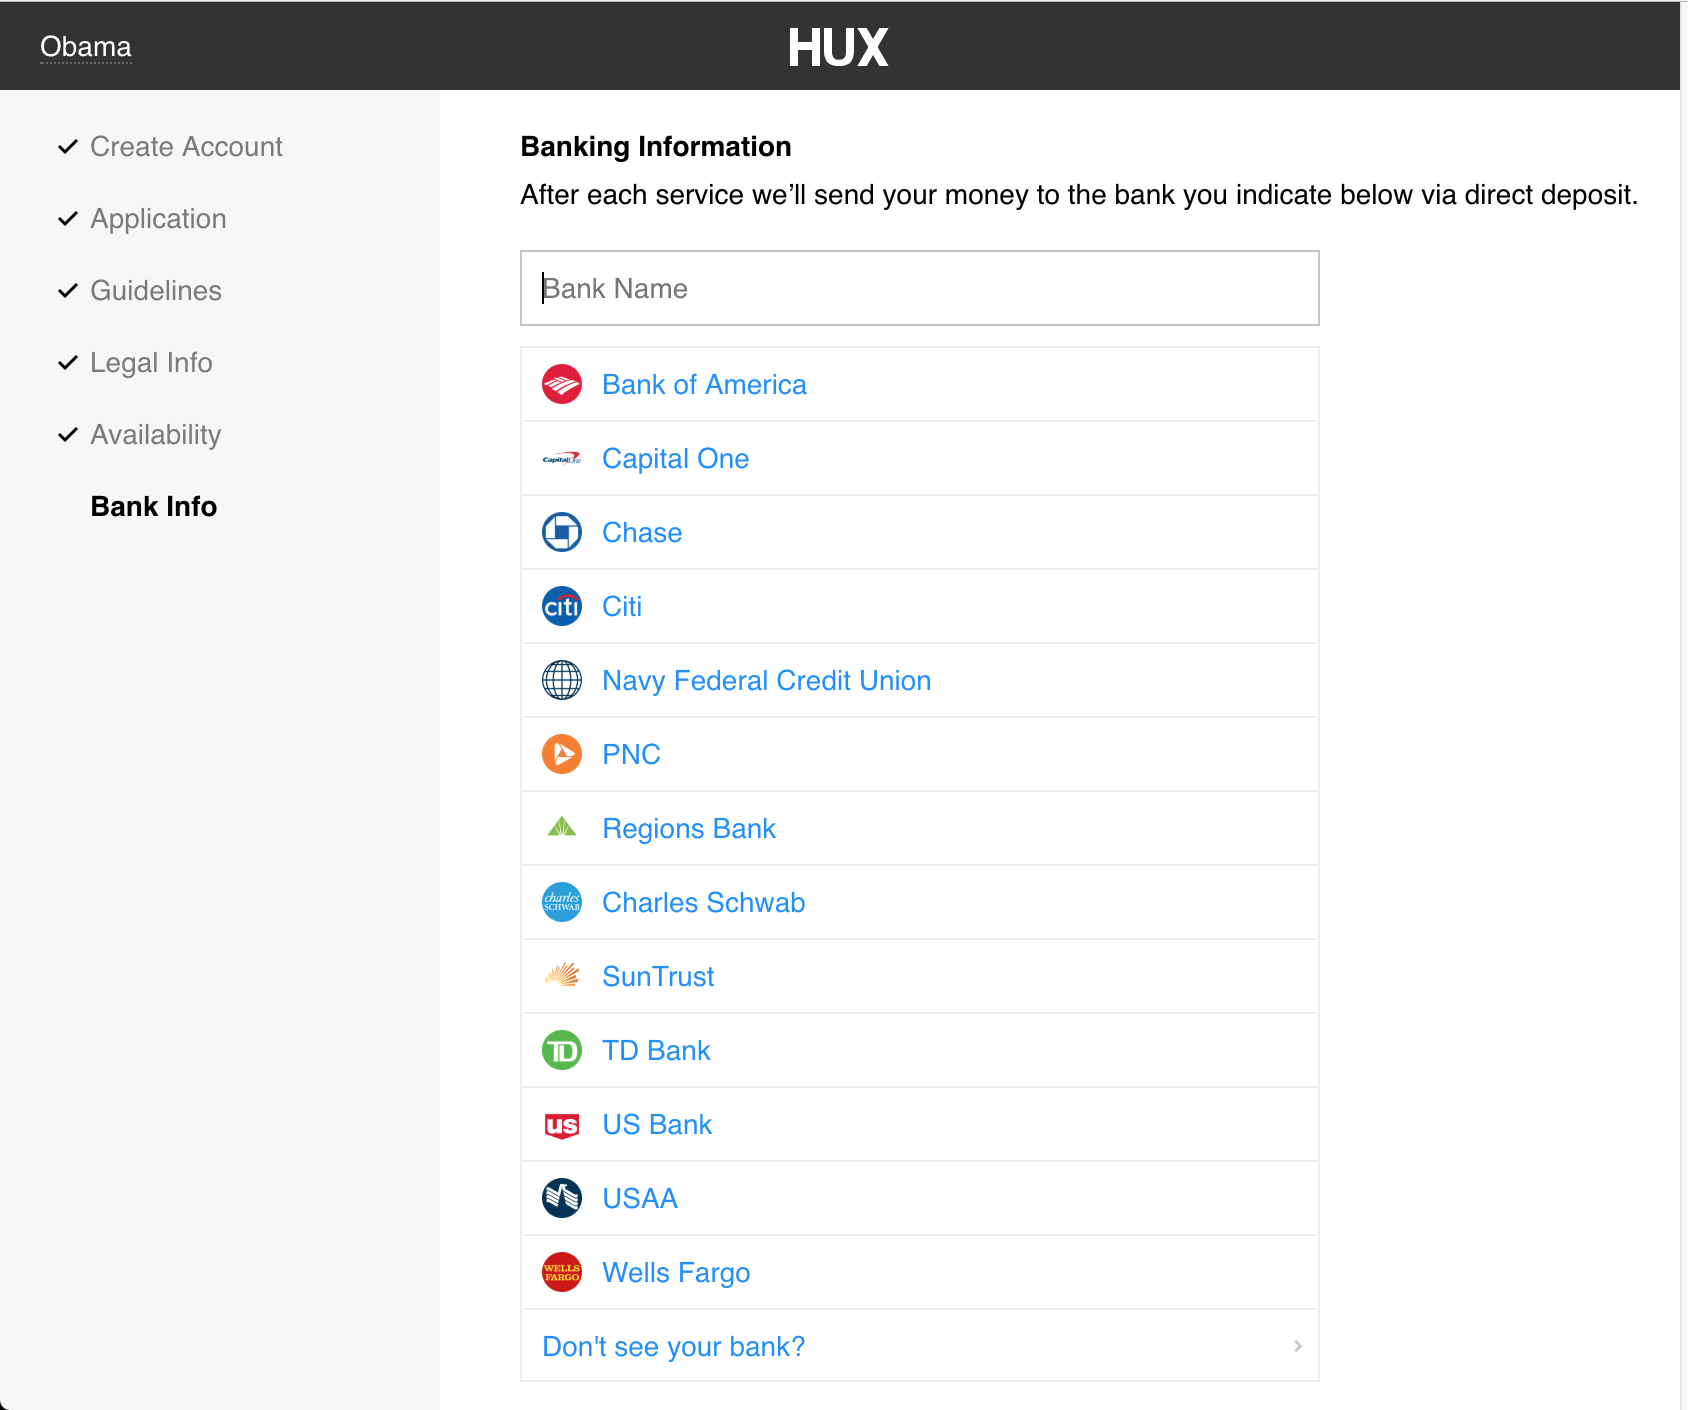Choose Bank of America link
The height and width of the screenshot is (1410, 1688).
point(704,385)
